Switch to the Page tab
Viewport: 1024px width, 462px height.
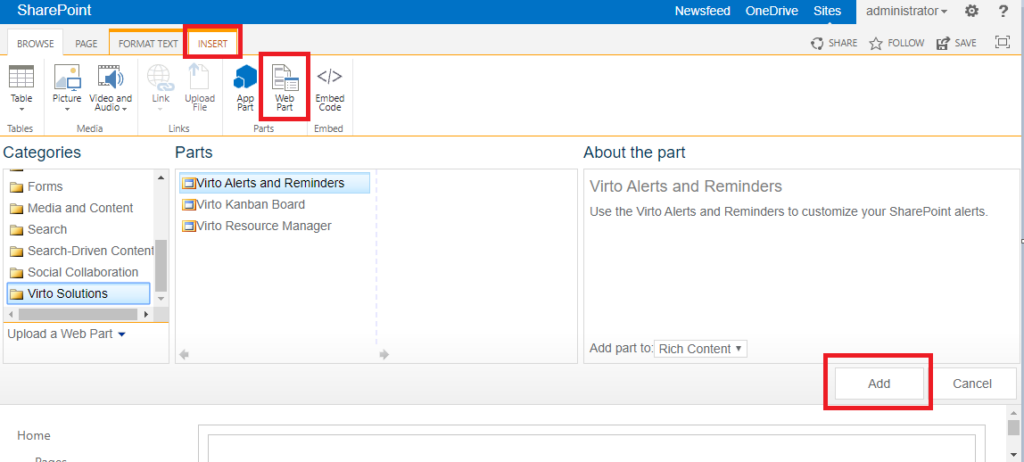86,44
